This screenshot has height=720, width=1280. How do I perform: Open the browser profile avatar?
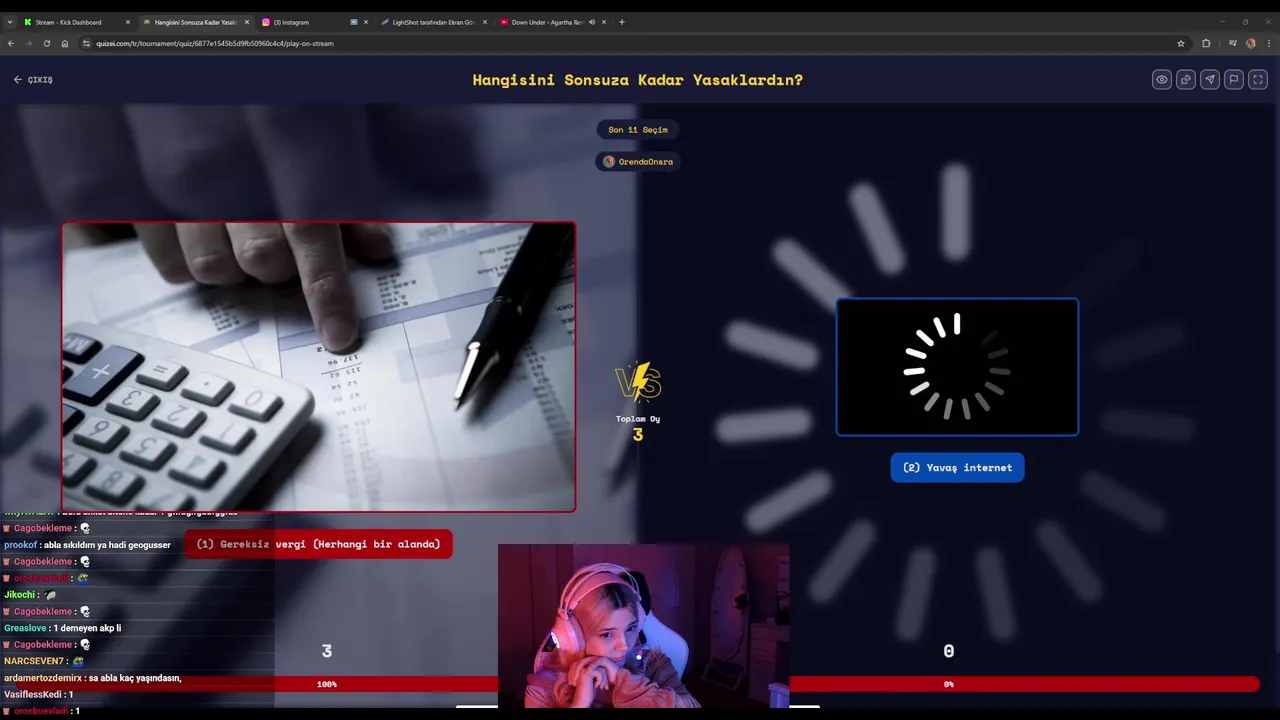point(1251,43)
